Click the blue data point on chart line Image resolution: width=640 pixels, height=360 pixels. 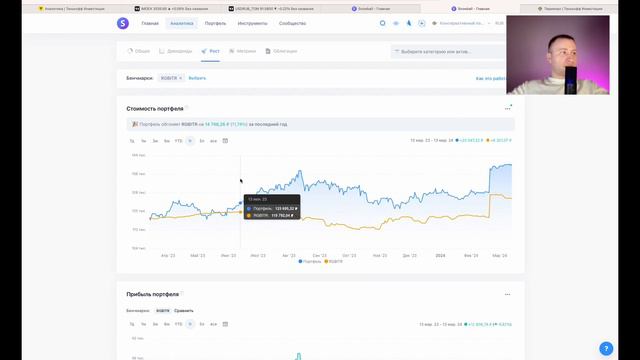point(240,203)
